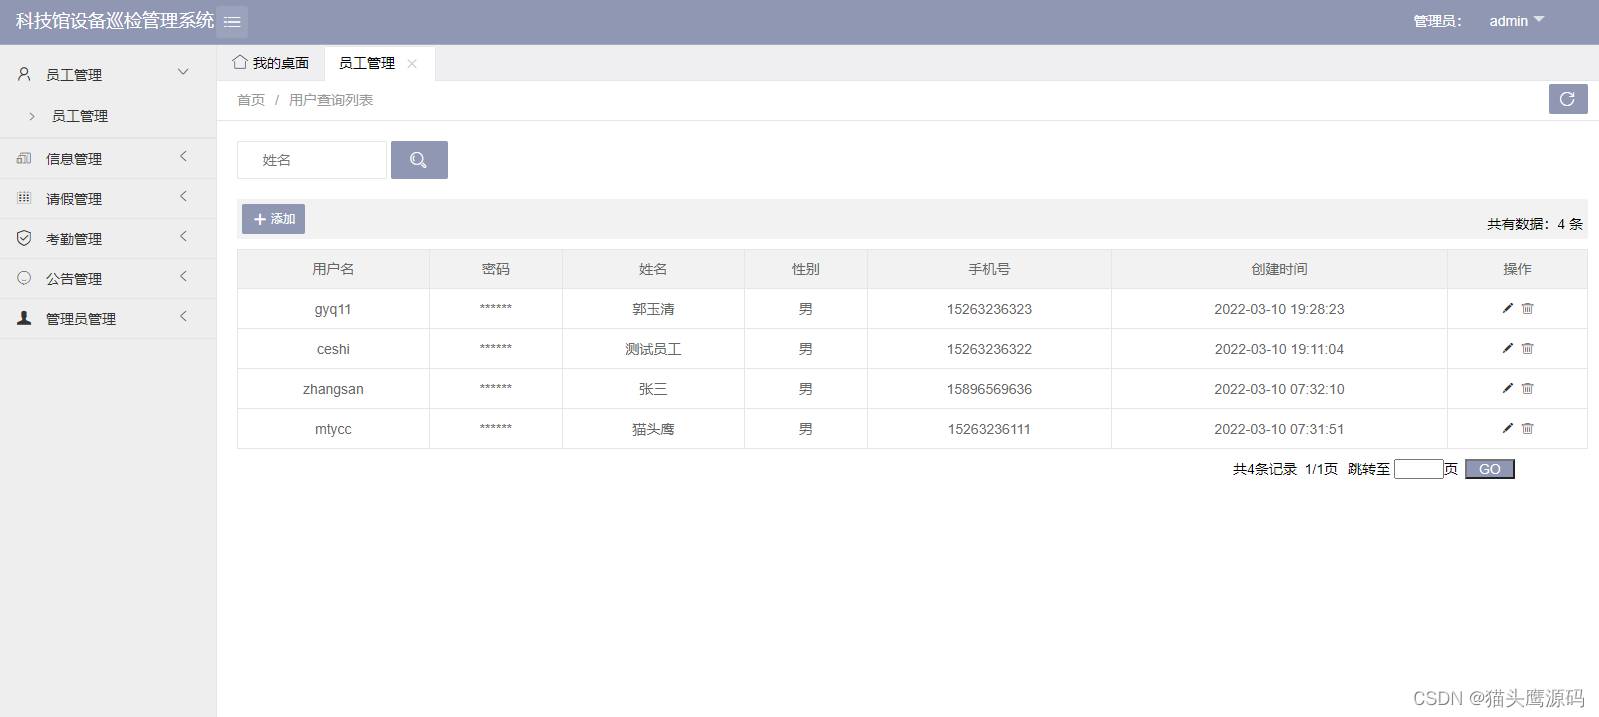Click the 姓名 search input field
Viewport: 1599px width, 717px height.
coord(311,160)
